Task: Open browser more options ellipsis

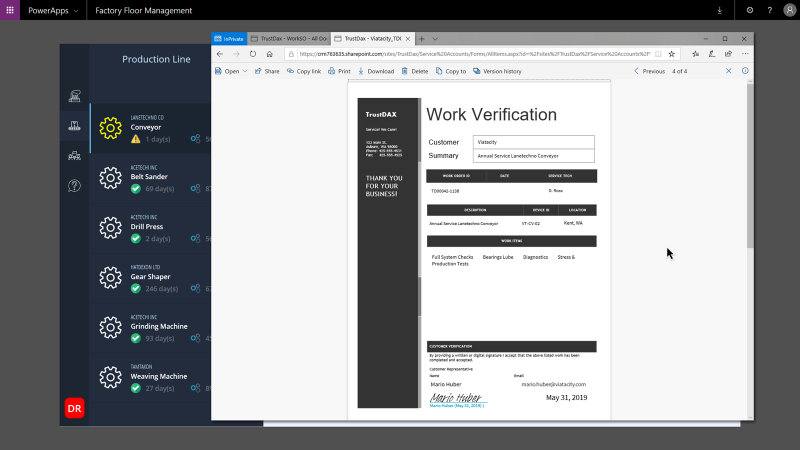Action: (745, 54)
